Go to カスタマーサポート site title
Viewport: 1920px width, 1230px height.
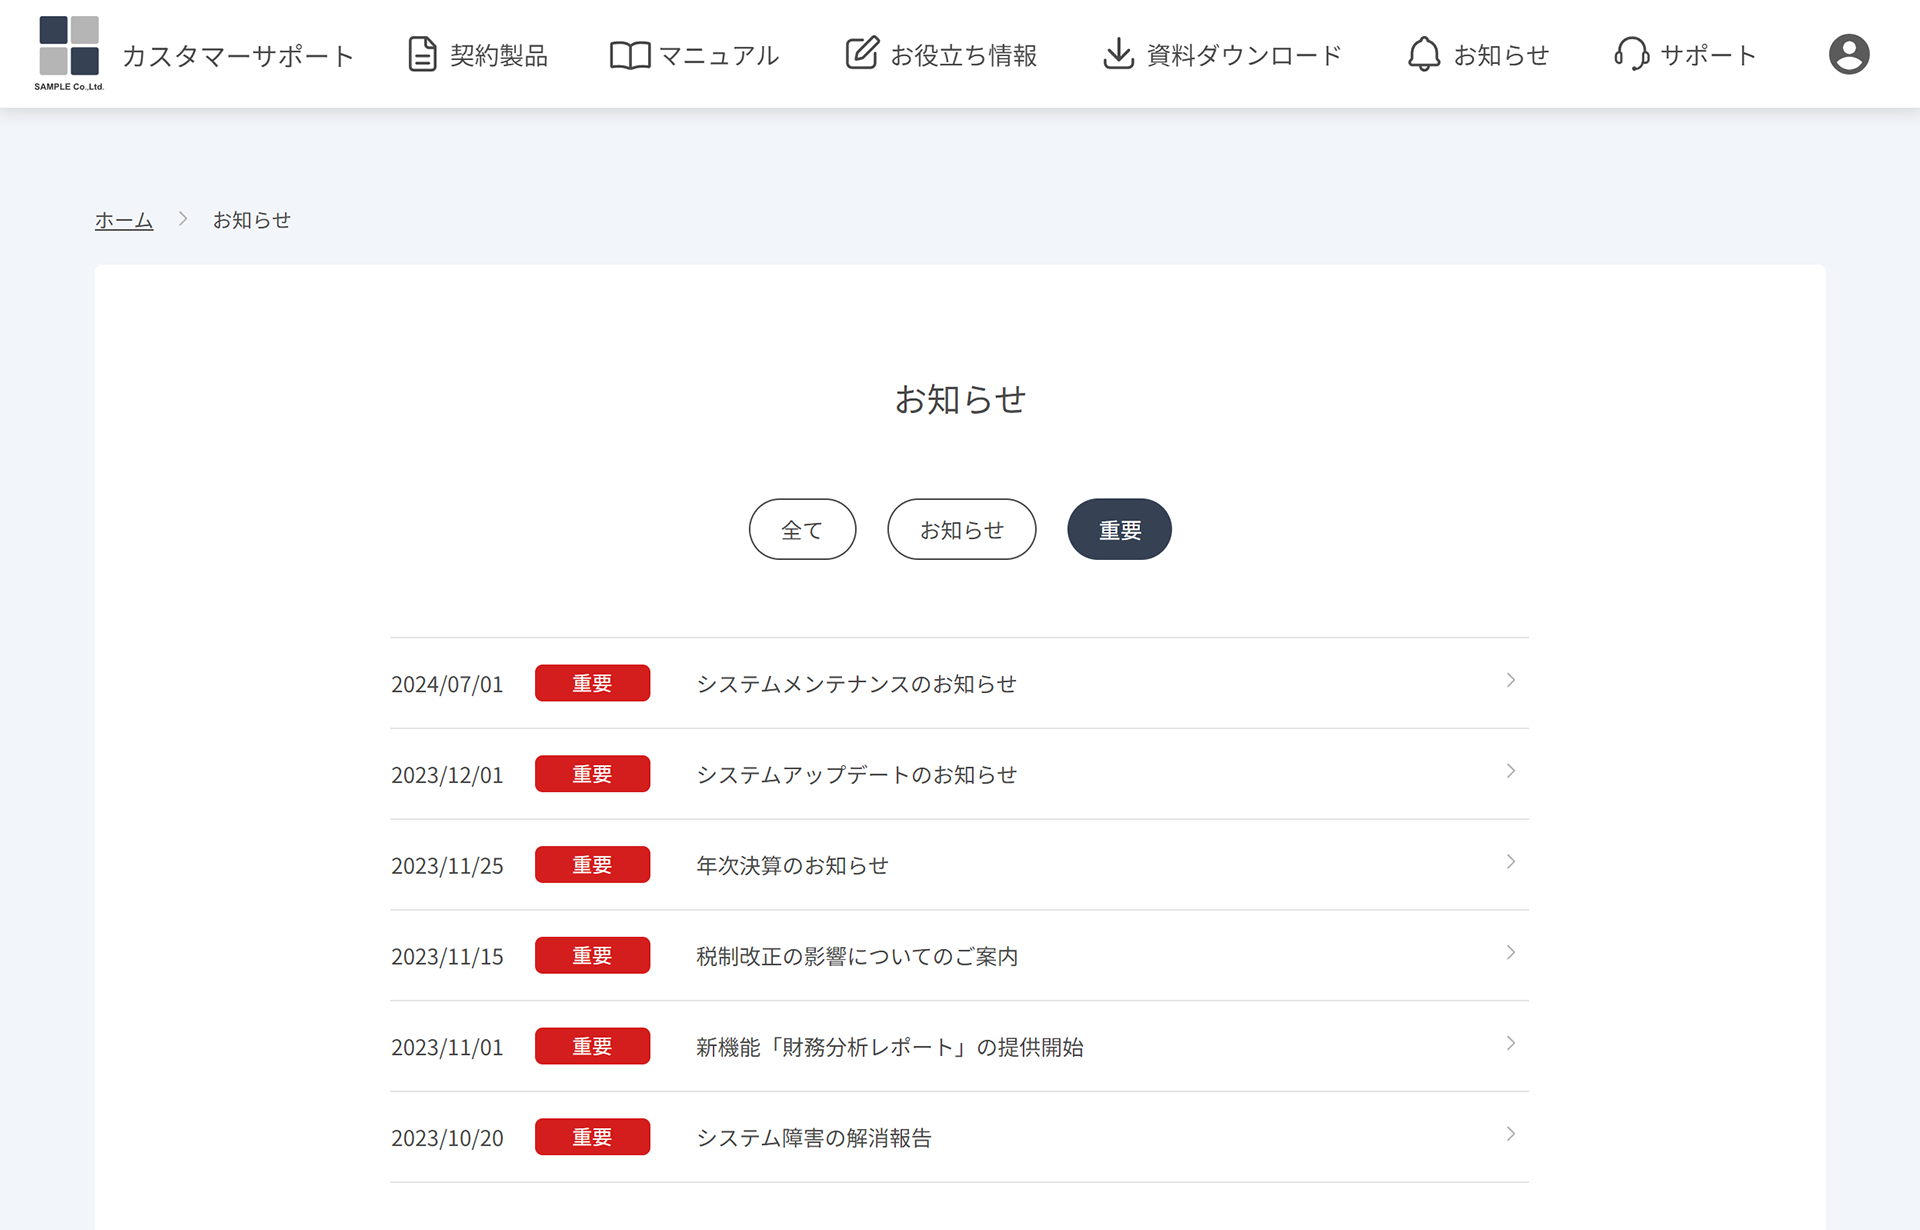pos(238,56)
